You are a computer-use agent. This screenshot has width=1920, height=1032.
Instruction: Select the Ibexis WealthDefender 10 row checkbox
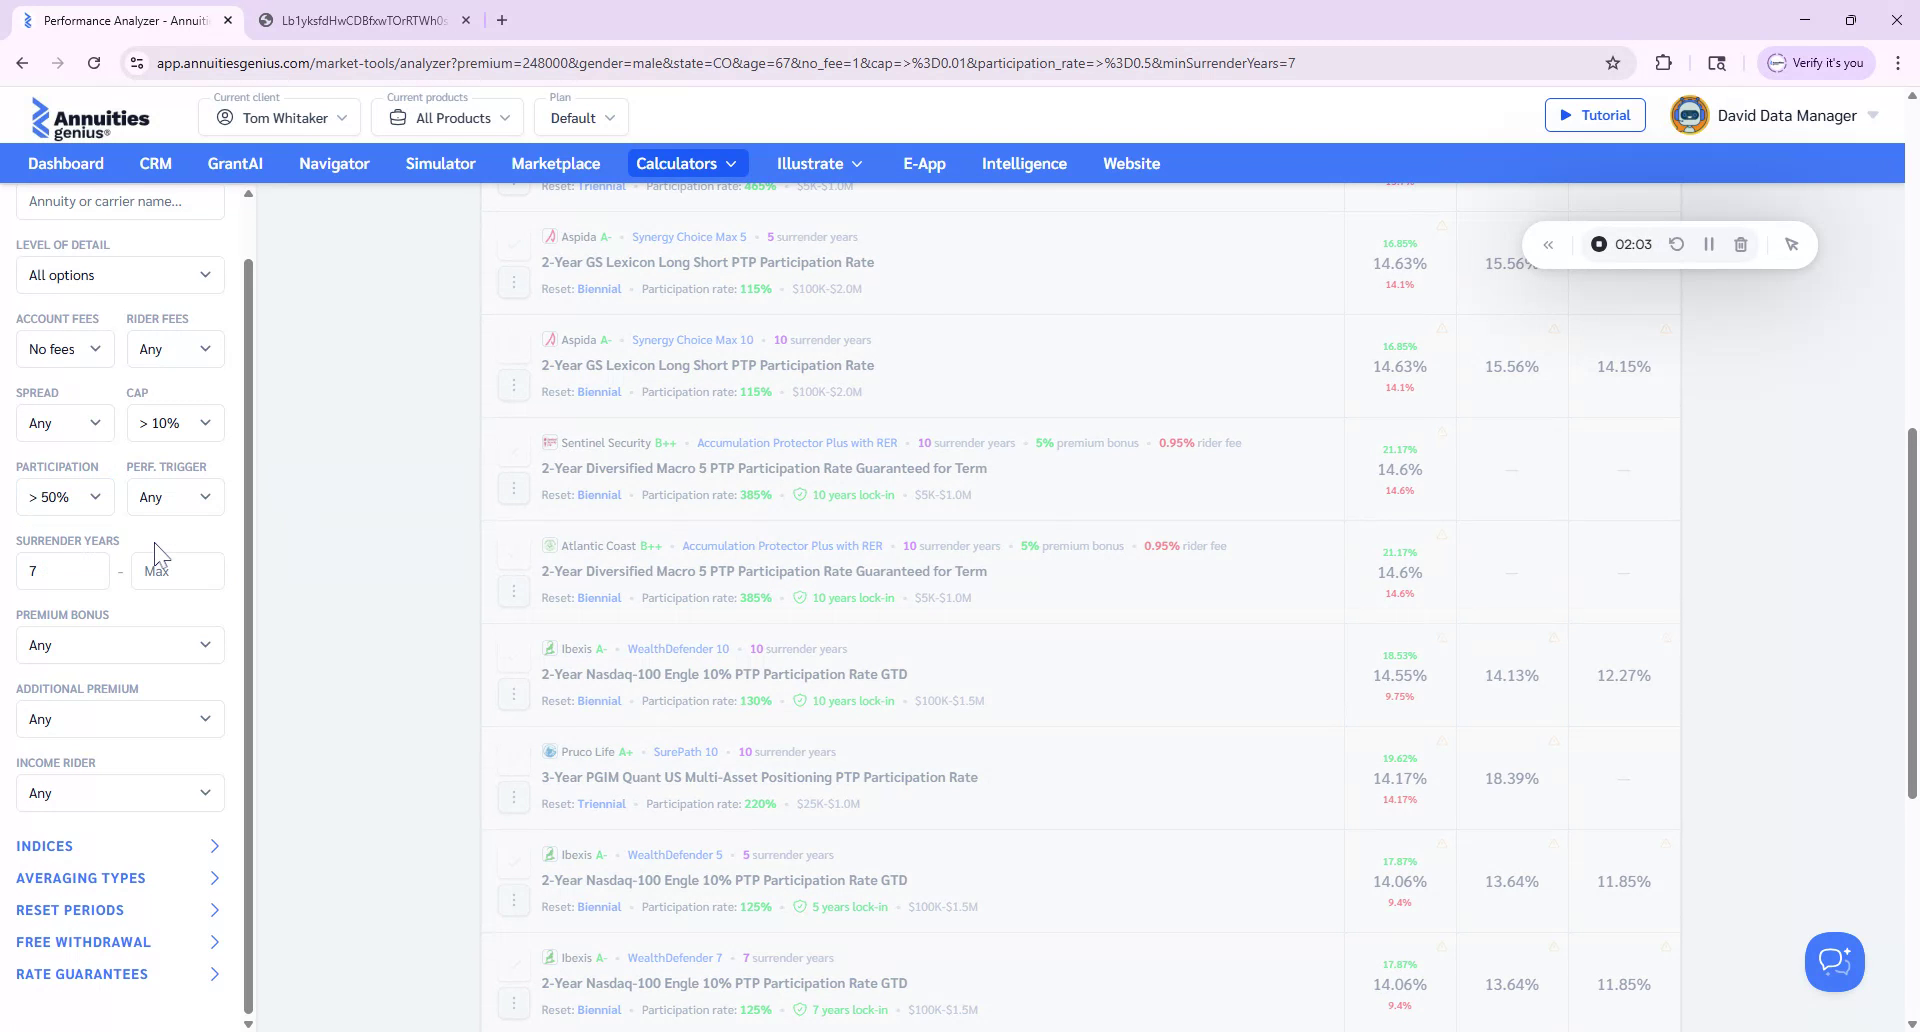515,660
